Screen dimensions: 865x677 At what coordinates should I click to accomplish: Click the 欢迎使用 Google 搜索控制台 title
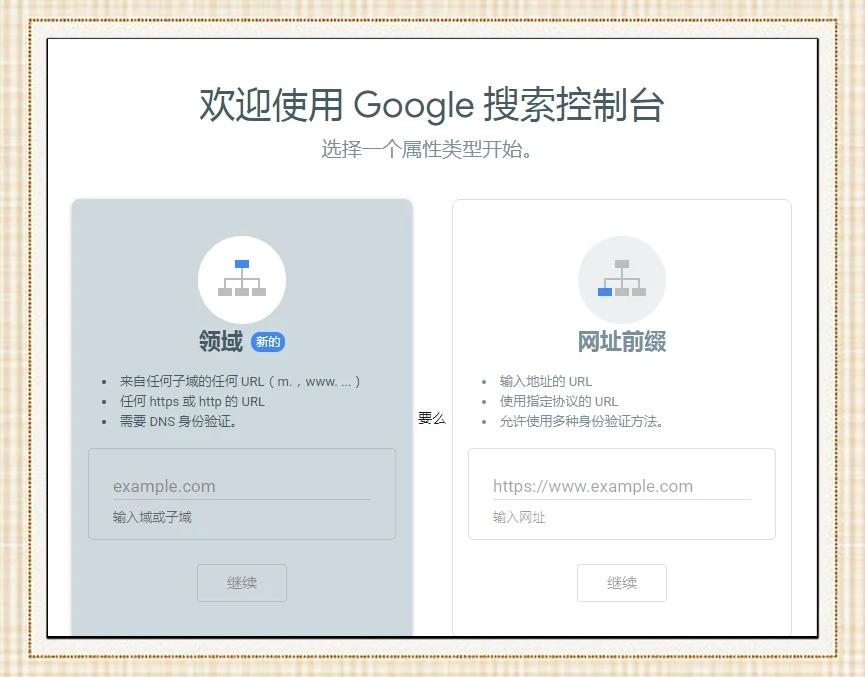(x=431, y=104)
